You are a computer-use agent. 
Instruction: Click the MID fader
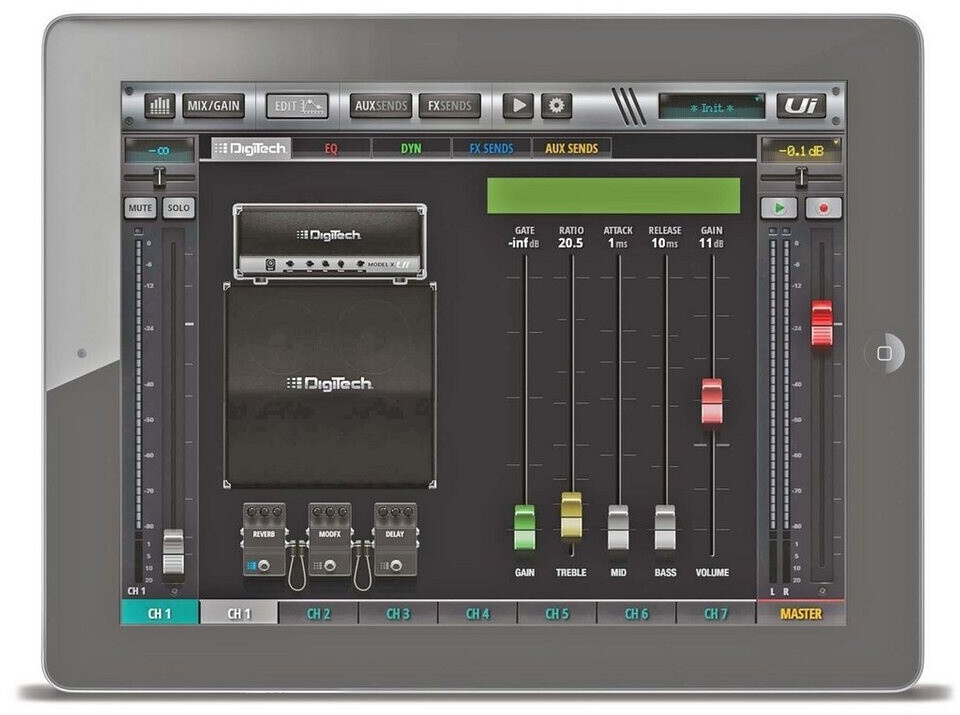(618, 527)
